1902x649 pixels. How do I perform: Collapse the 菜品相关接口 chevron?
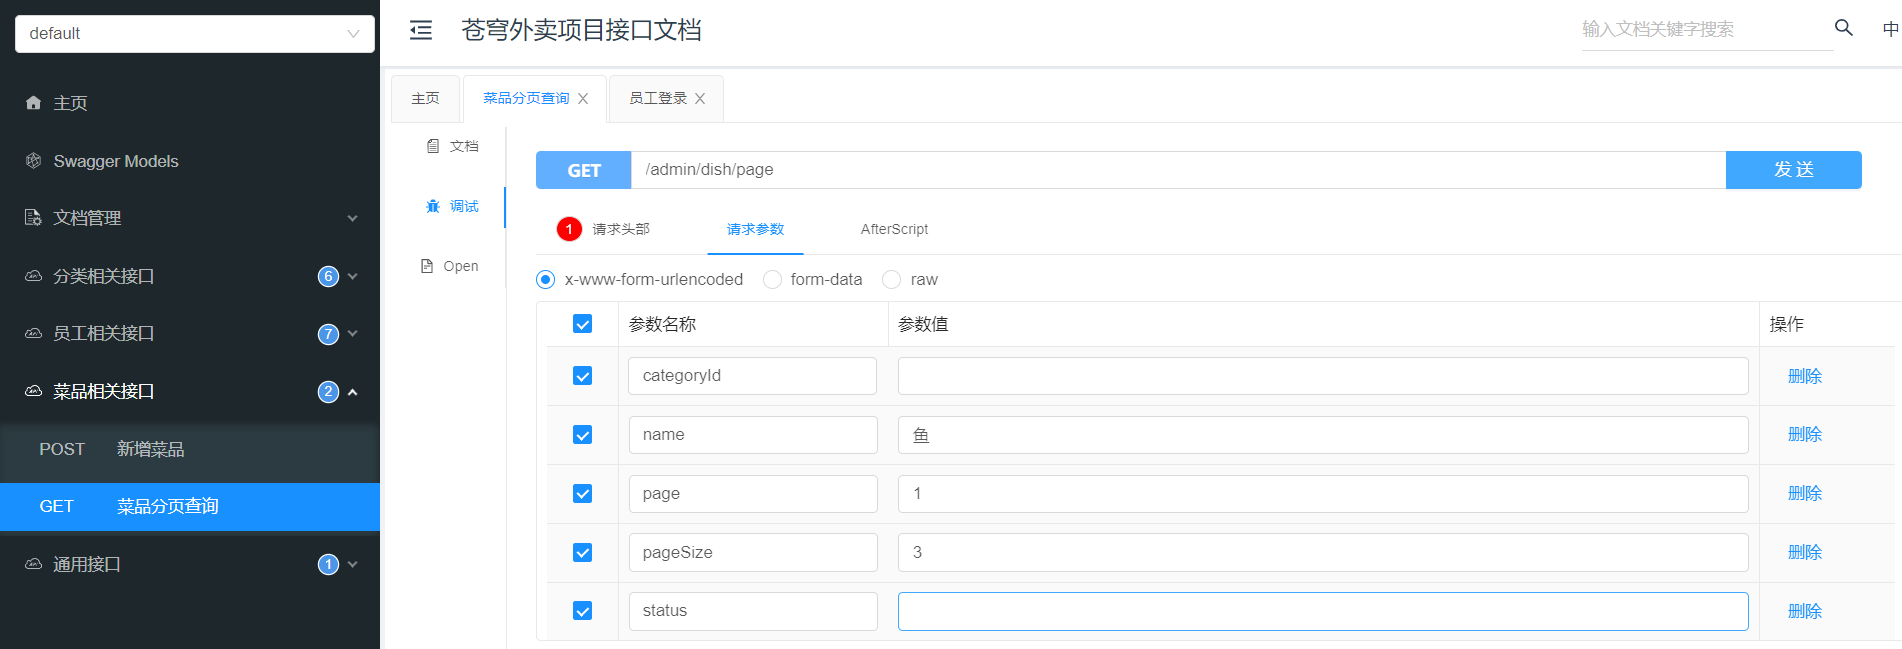click(x=352, y=392)
